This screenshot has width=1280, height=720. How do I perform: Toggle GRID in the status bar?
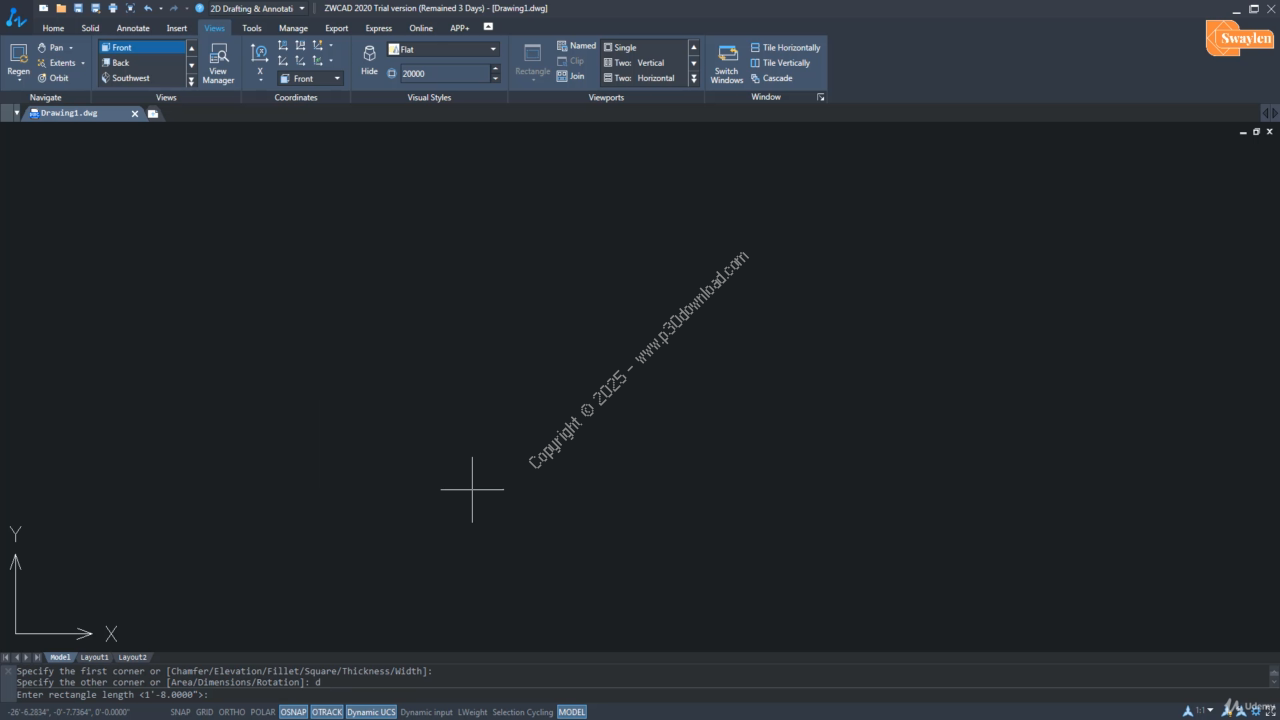pyautogui.click(x=205, y=712)
